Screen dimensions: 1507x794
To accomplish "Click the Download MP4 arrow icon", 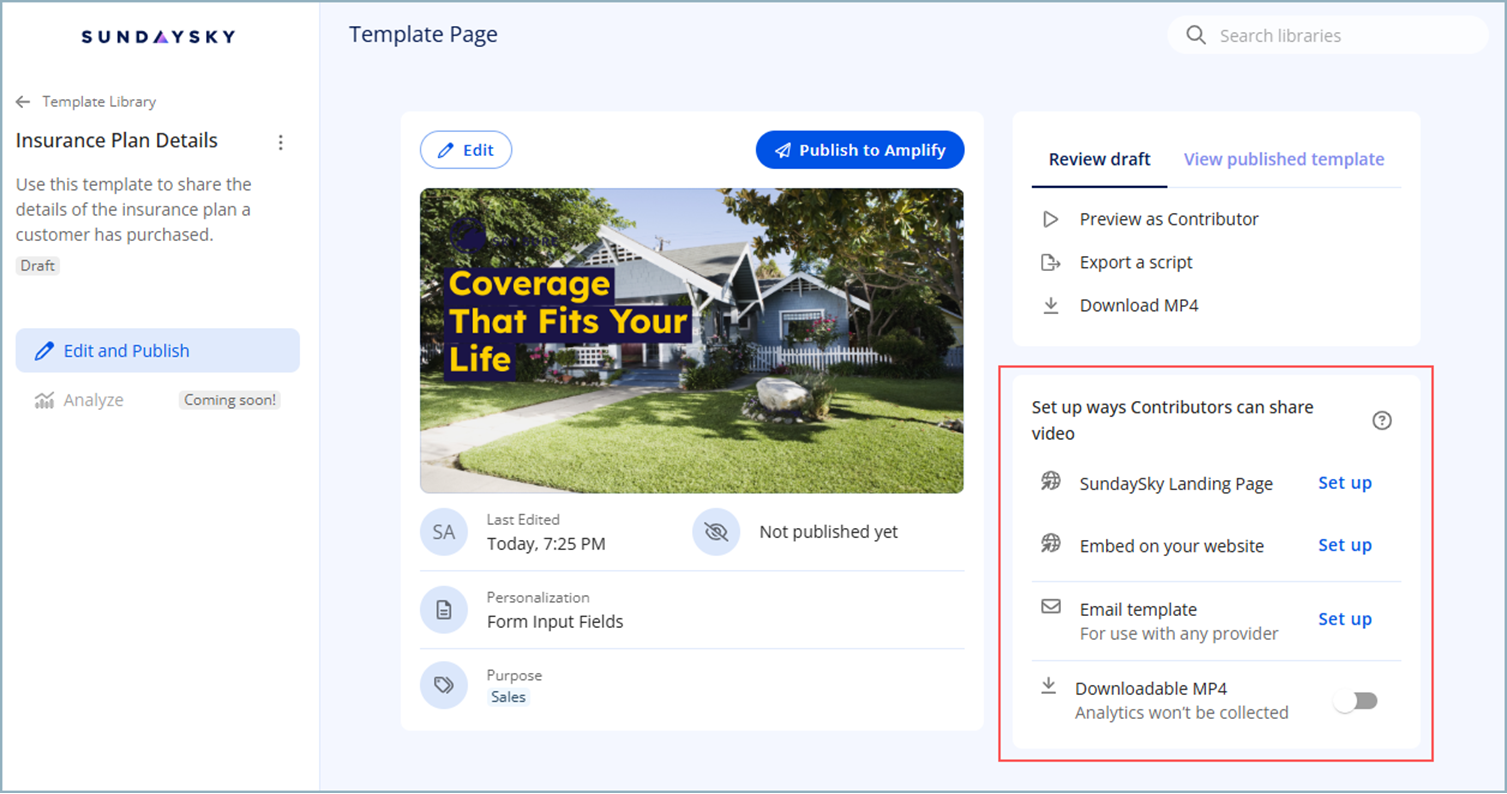I will pyautogui.click(x=1050, y=306).
